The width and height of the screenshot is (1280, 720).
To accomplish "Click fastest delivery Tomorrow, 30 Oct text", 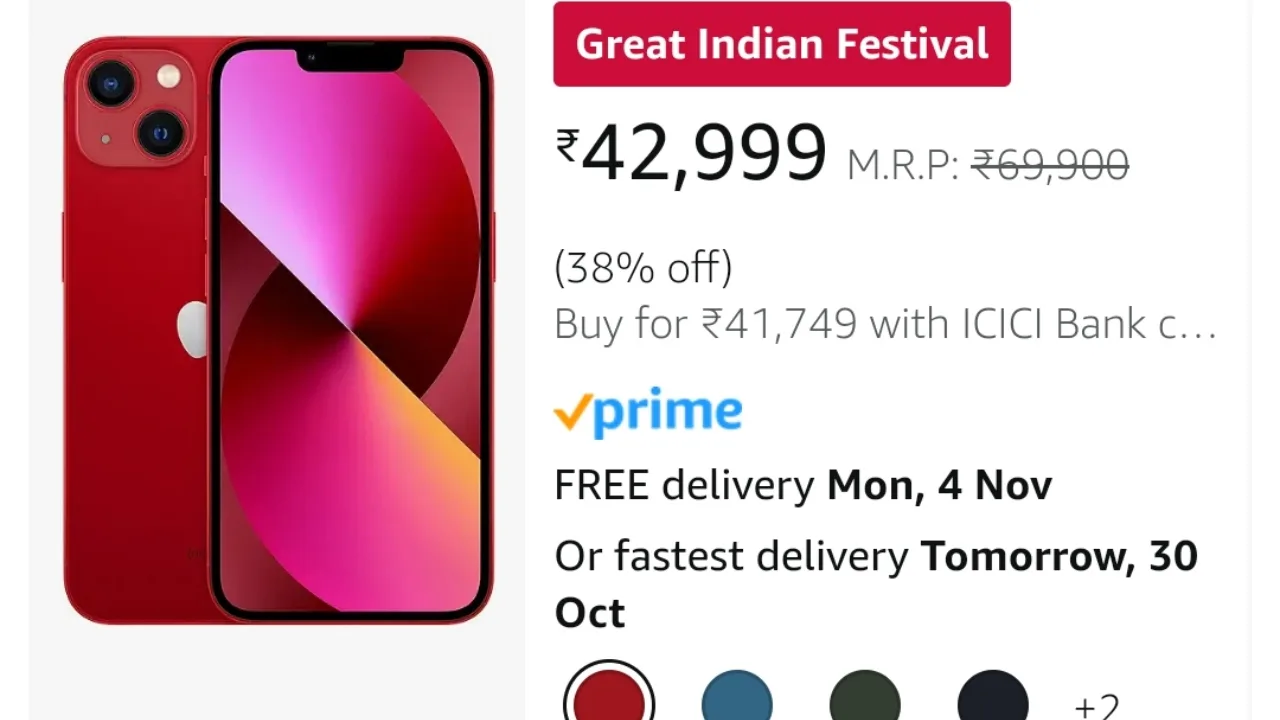I will pos(876,584).
